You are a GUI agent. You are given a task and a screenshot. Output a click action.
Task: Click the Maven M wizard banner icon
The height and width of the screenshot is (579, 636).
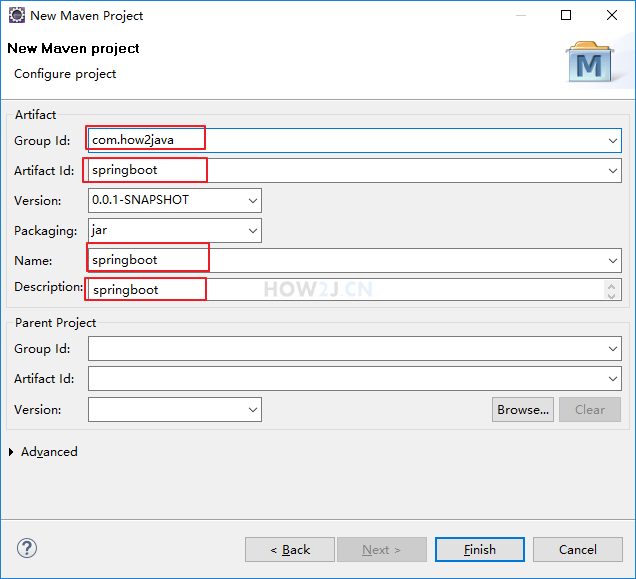point(589,61)
